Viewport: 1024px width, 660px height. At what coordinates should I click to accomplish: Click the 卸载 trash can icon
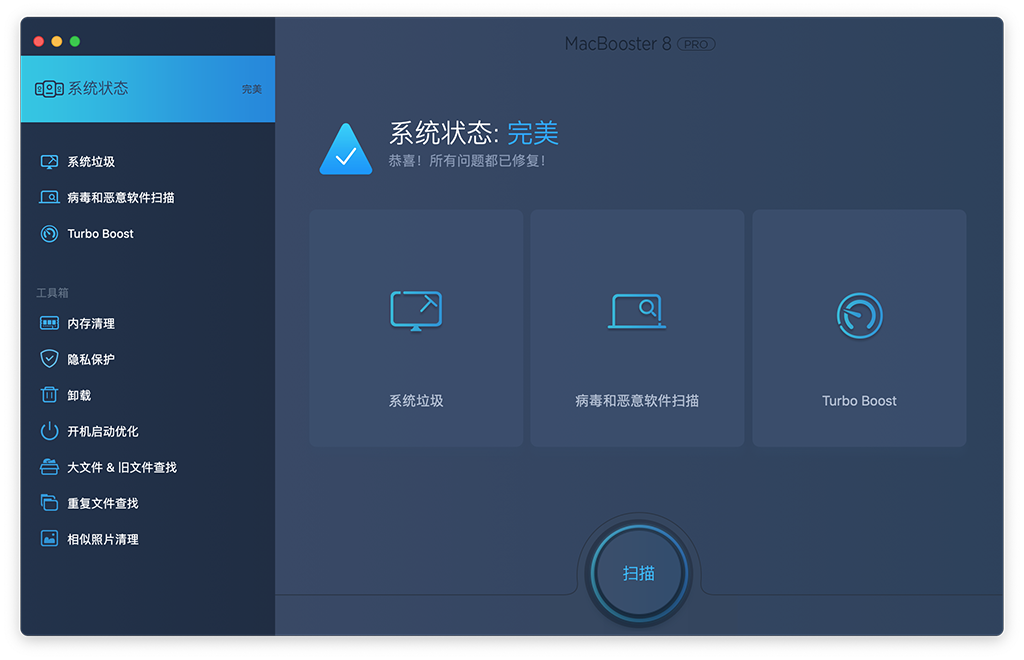pos(49,394)
